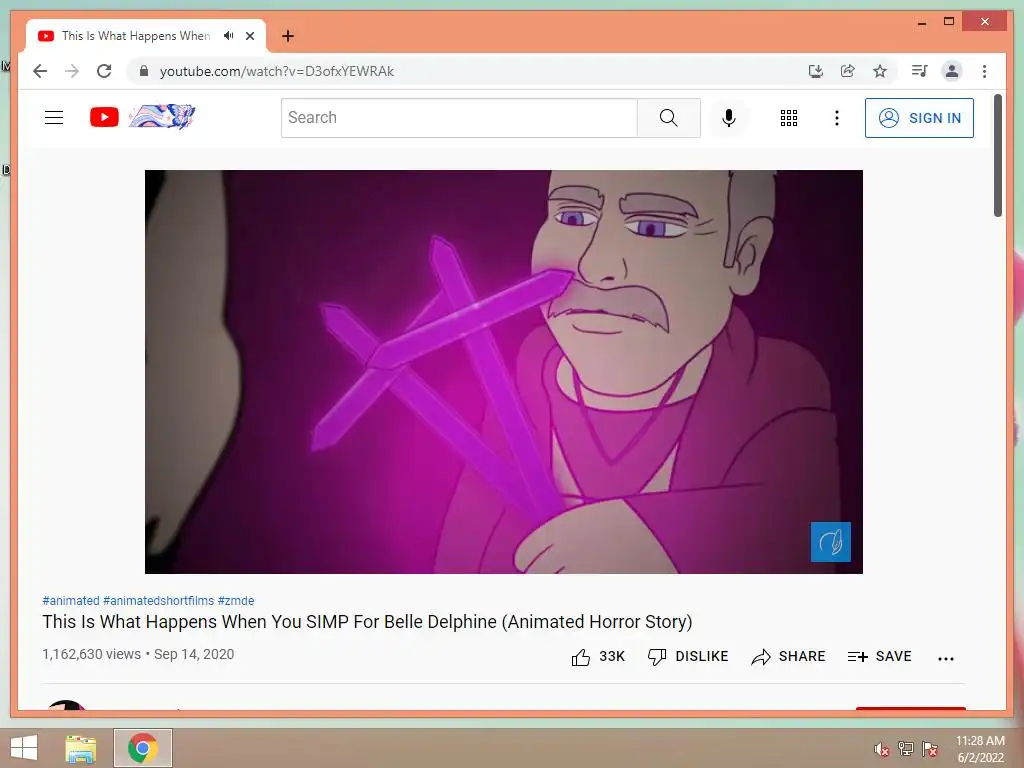Click the video player frame

(504, 372)
